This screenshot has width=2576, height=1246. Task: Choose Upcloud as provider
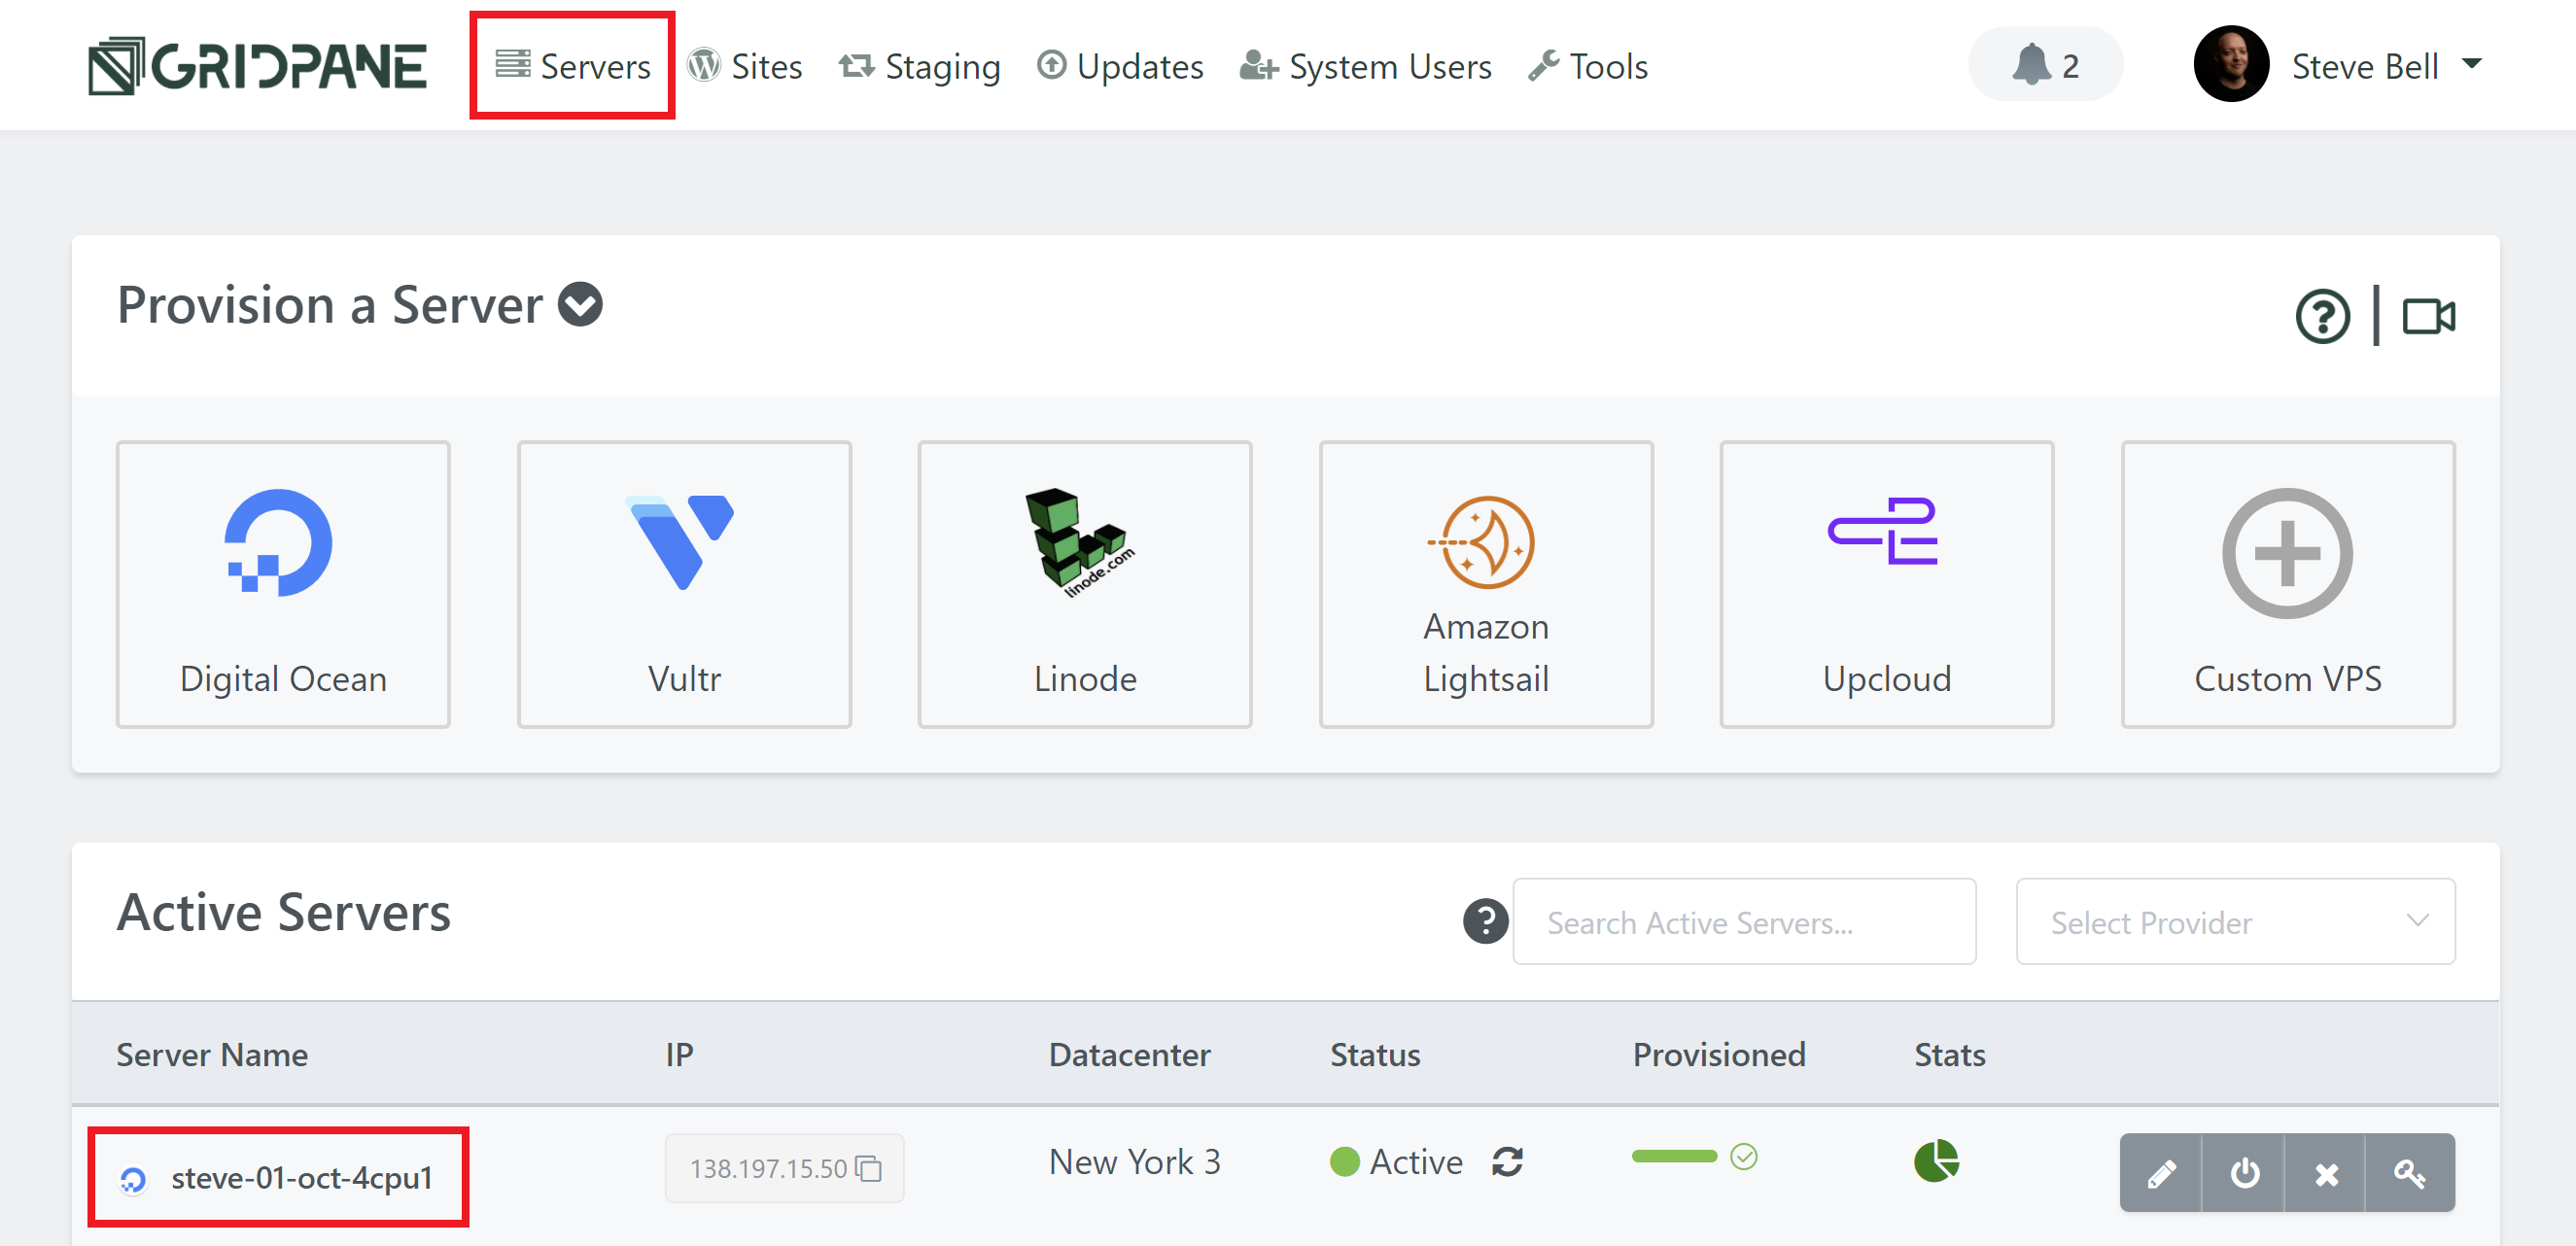[x=1887, y=585]
